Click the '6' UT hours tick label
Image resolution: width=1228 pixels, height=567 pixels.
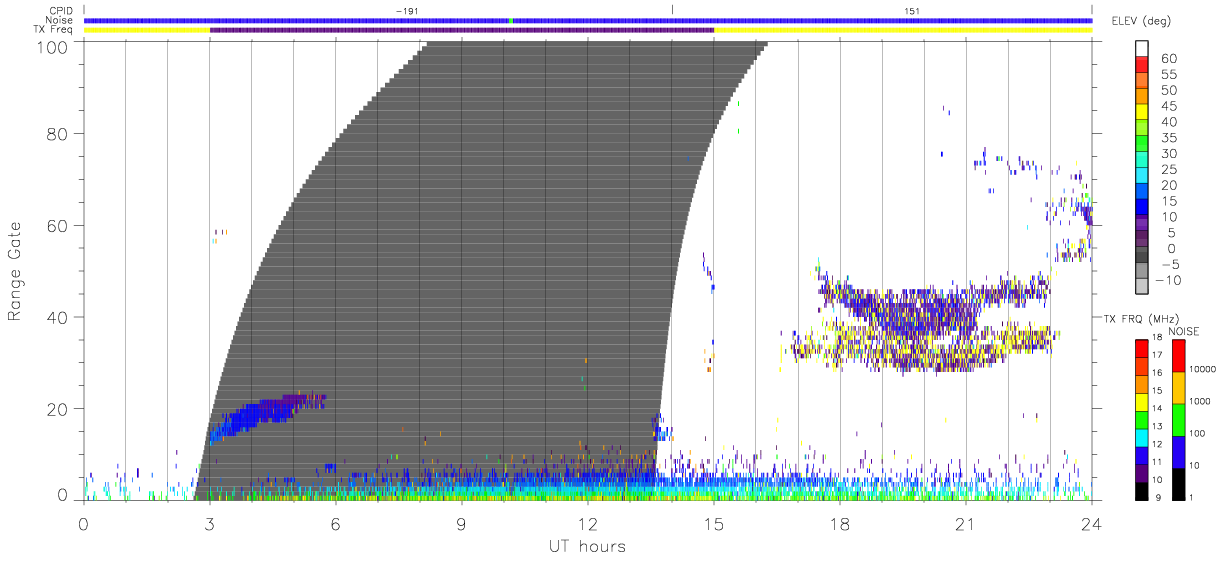pyautogui.click(x=336, y=523)
